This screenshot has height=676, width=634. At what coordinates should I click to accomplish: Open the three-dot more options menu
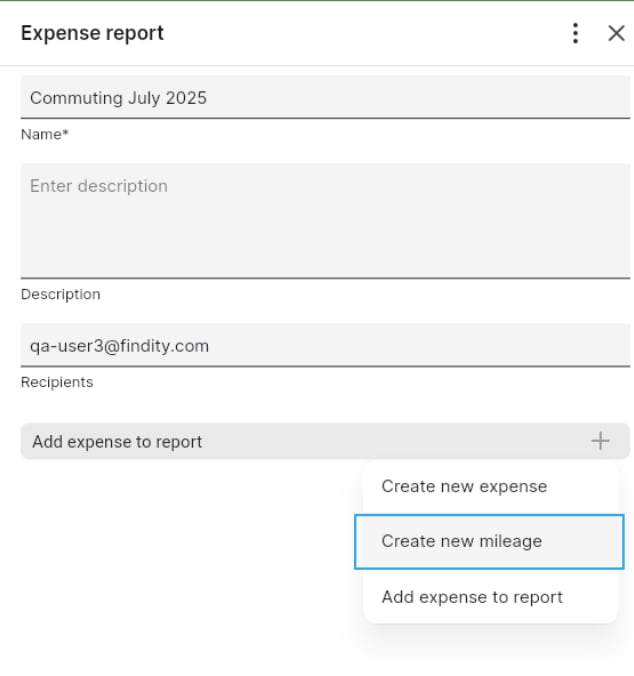click(x=575, y=33)
